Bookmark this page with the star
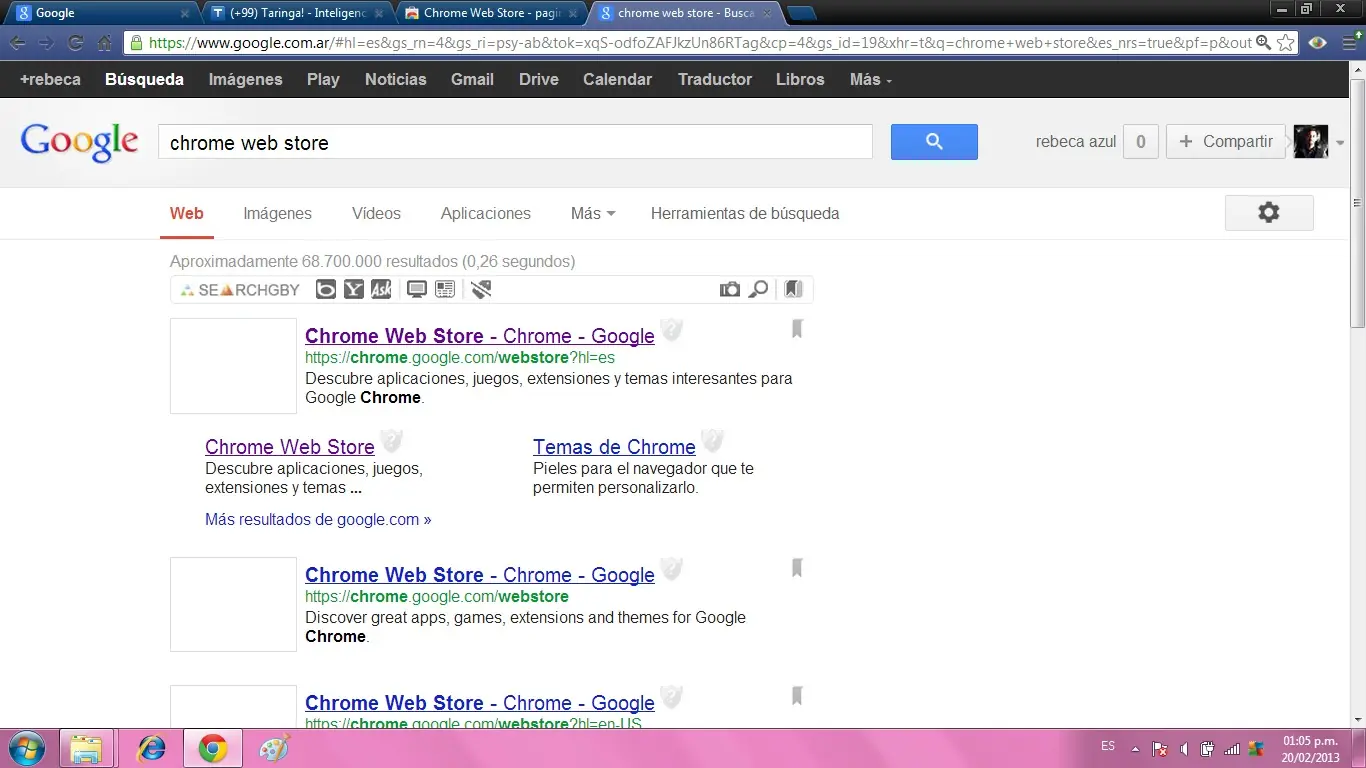Viewport: 1366px width, 768px height. (x=1286, y=43)
